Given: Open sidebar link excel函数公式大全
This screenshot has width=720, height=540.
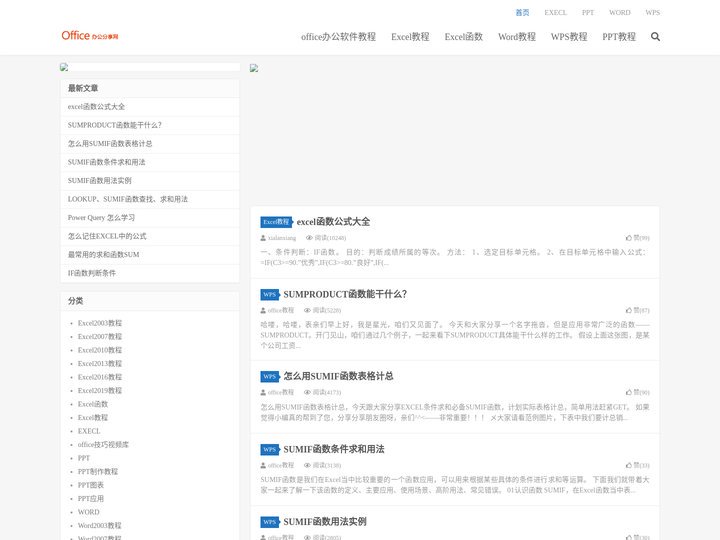Looking at the screenshot, I should click(x=96, y=107).
